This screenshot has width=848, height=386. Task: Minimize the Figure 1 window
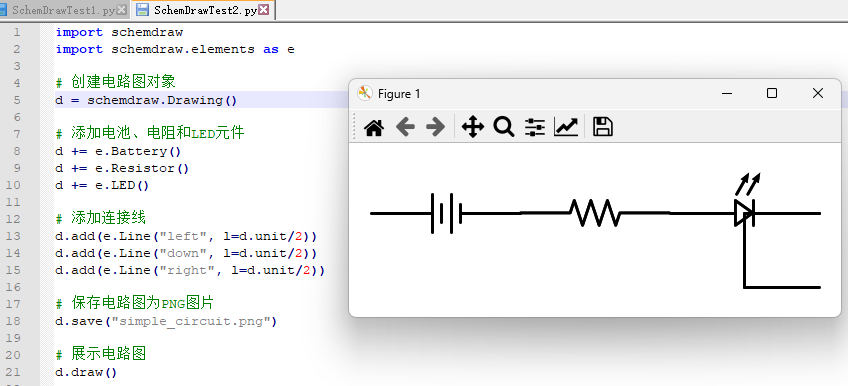727,94
